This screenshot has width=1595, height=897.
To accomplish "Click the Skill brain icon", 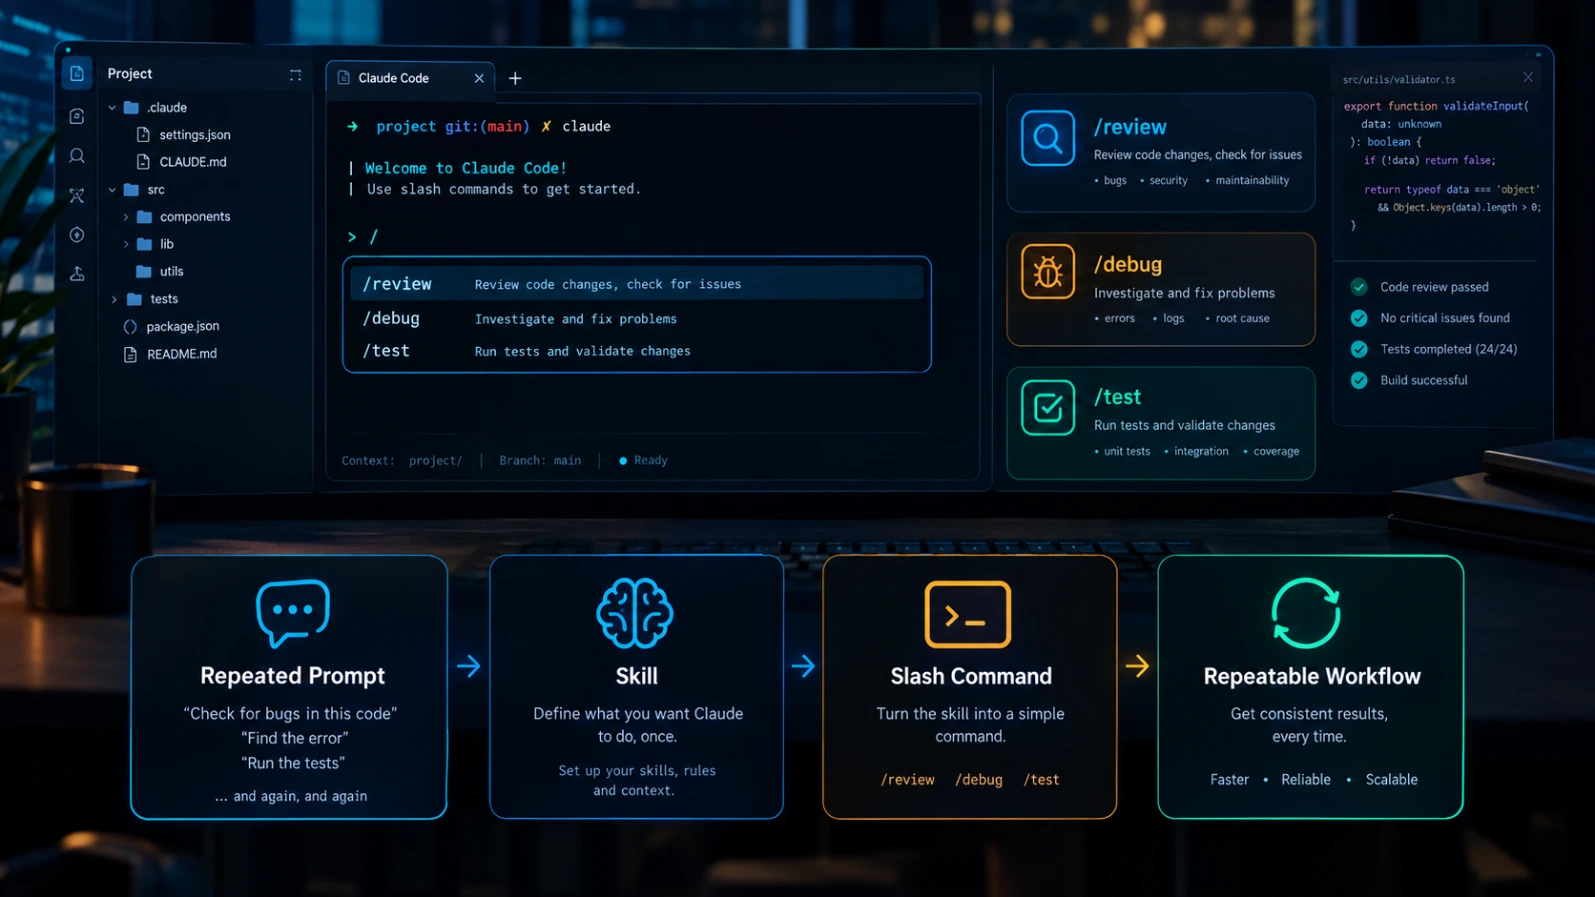I will 635,613.
